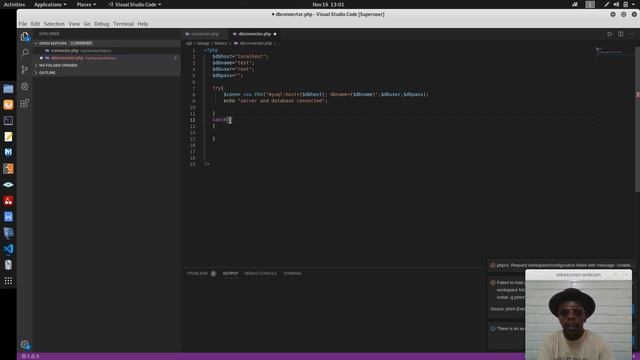Open the Help menu
This screenshot has width=640, height=360.
[x=142, y=24]
